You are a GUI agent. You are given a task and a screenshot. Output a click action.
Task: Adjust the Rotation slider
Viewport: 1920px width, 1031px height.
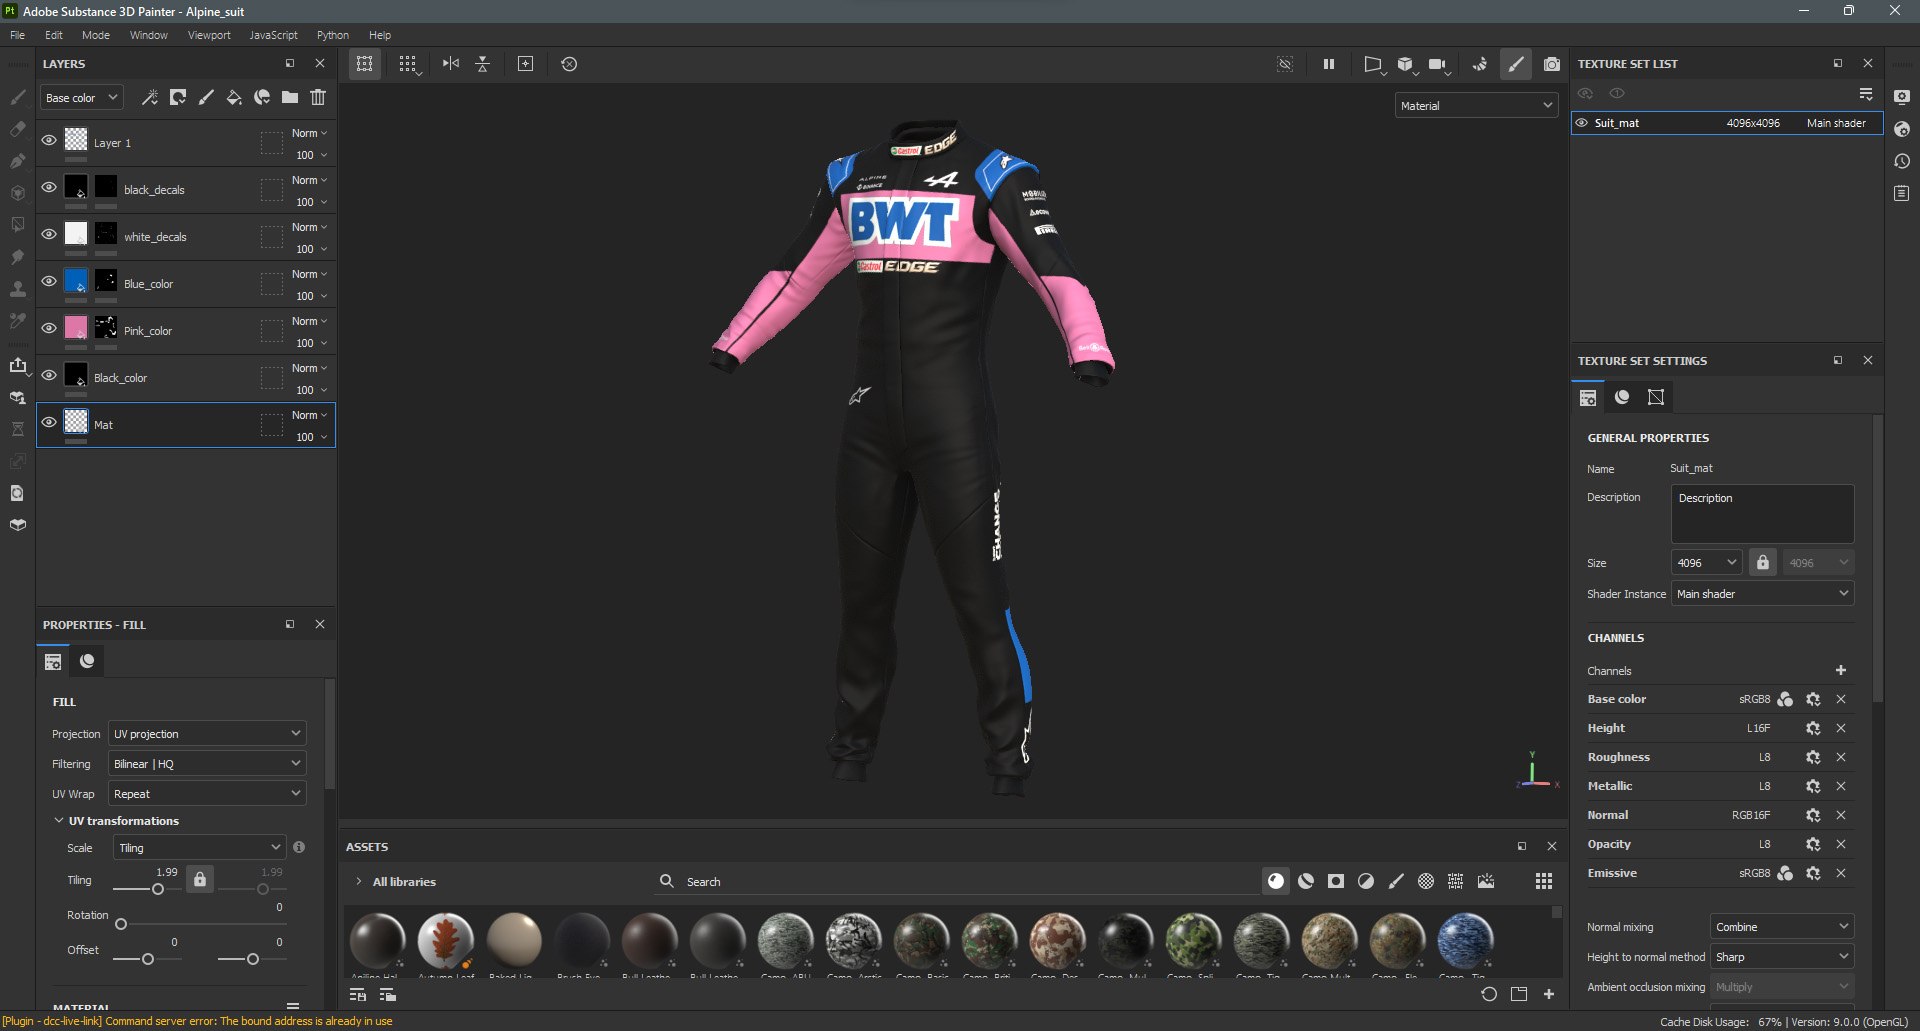121,924
